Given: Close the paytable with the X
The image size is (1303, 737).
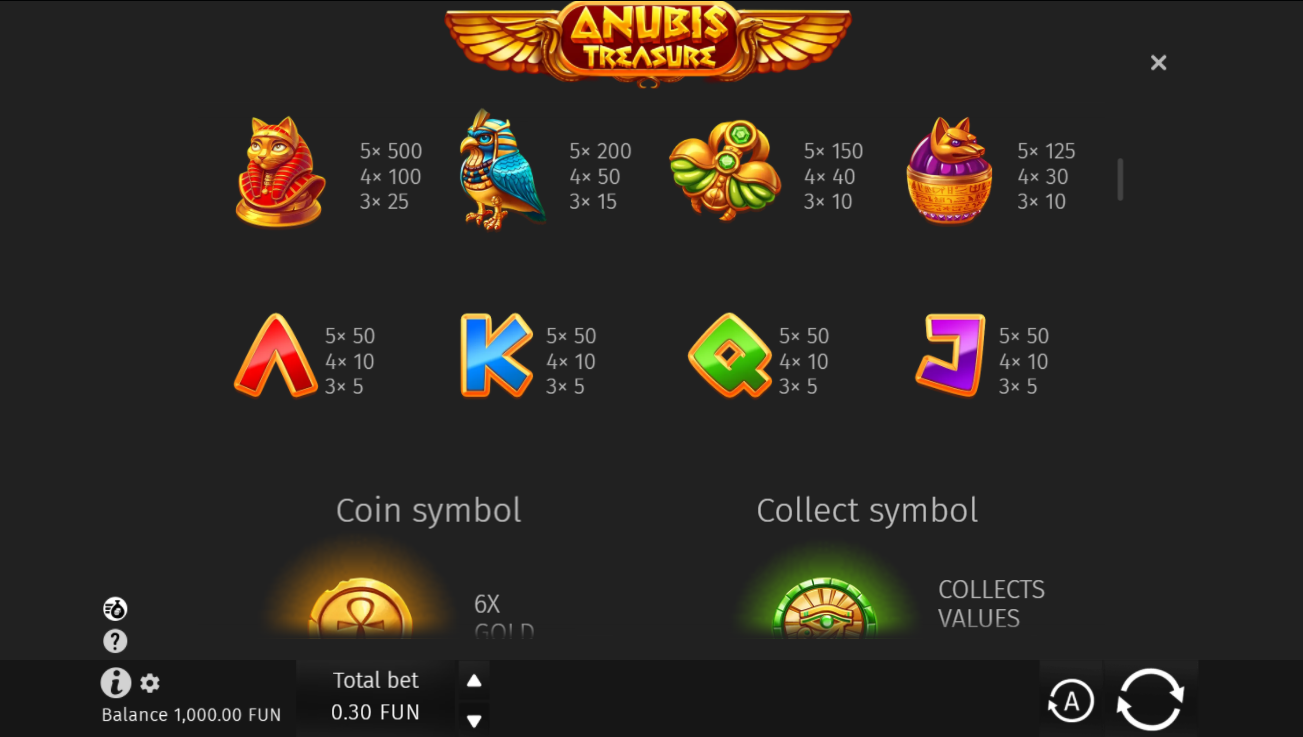Looking at the screenshot, I should (1158, 63).
